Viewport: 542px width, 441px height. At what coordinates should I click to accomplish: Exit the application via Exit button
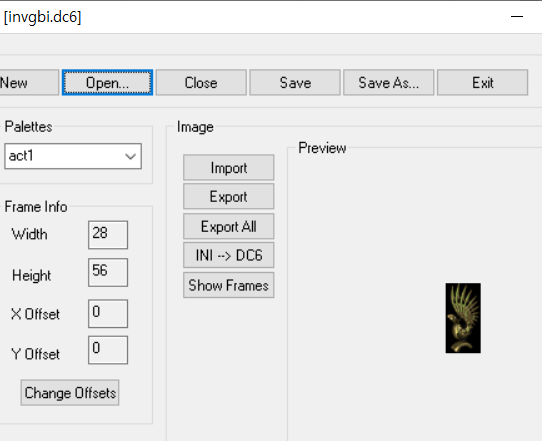tap(483, 83)
